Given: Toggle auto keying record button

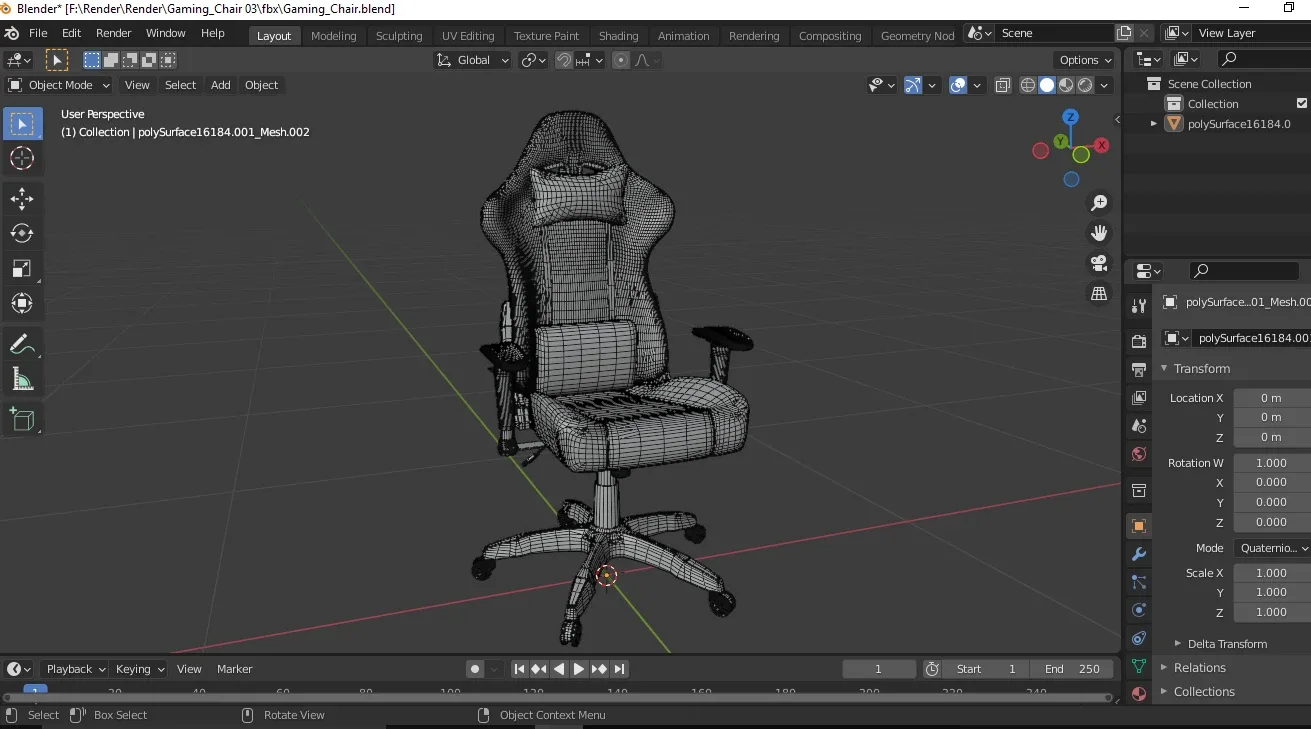Looking at the screenshot, I should [x=475, y=669].
